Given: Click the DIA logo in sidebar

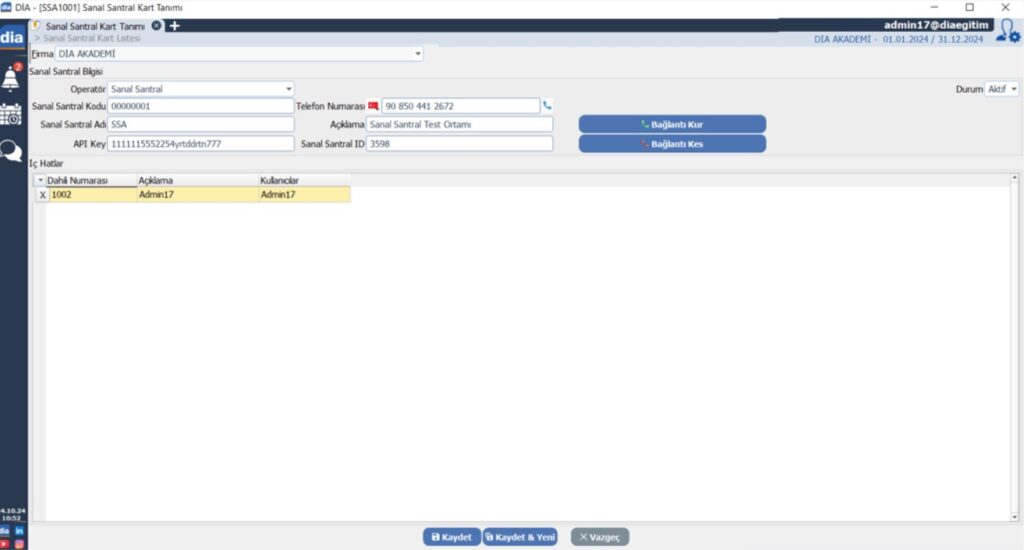Looking at the screenshot, I should [12, 38].
